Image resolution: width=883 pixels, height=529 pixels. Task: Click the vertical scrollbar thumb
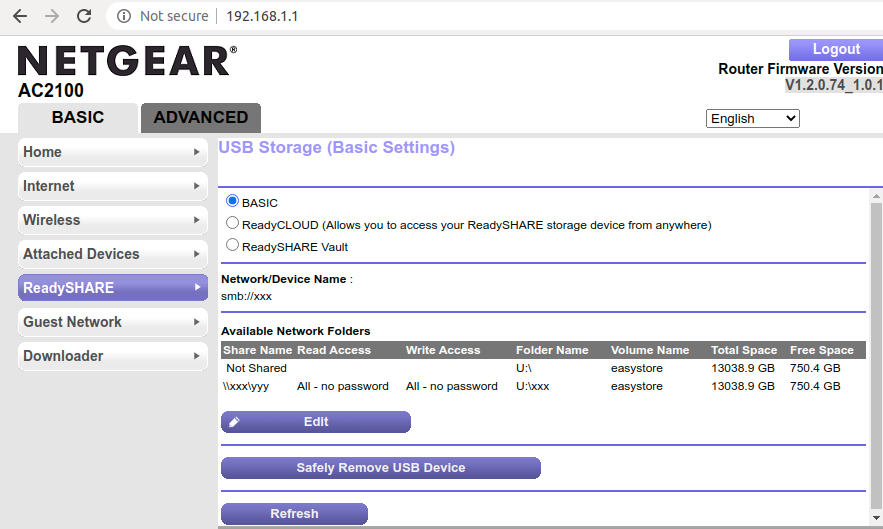[x=876, y=355]
